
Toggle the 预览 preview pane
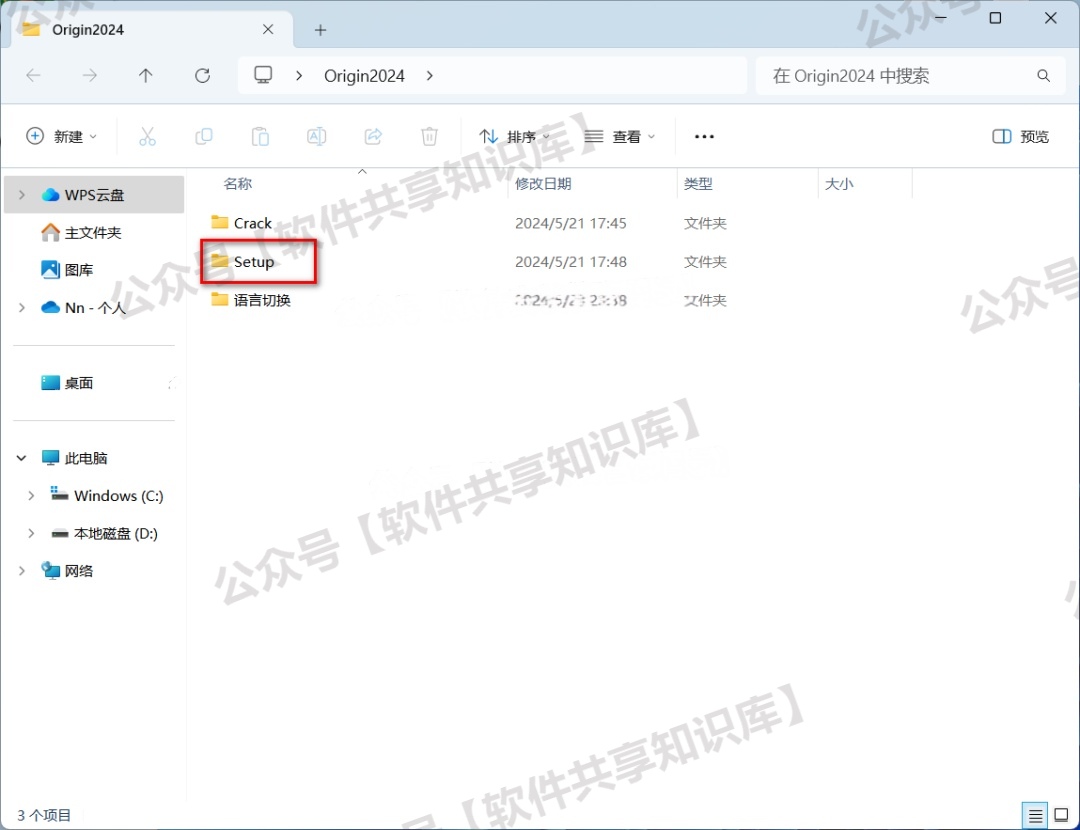click(1020, 136)
